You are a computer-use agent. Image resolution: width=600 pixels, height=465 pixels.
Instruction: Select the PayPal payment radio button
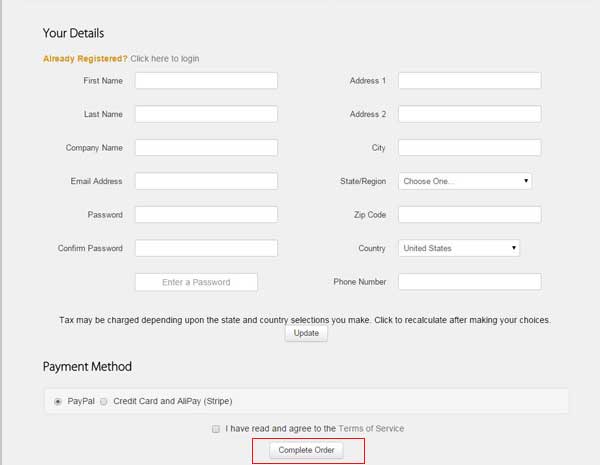(x=58, y=401)
